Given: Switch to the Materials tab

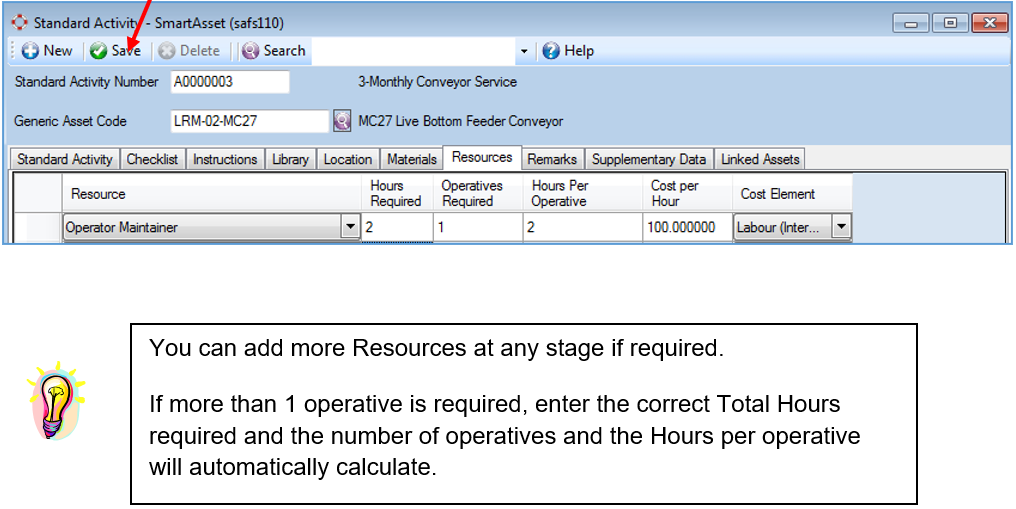Looking at the screenshot, I should pos(411,159).
